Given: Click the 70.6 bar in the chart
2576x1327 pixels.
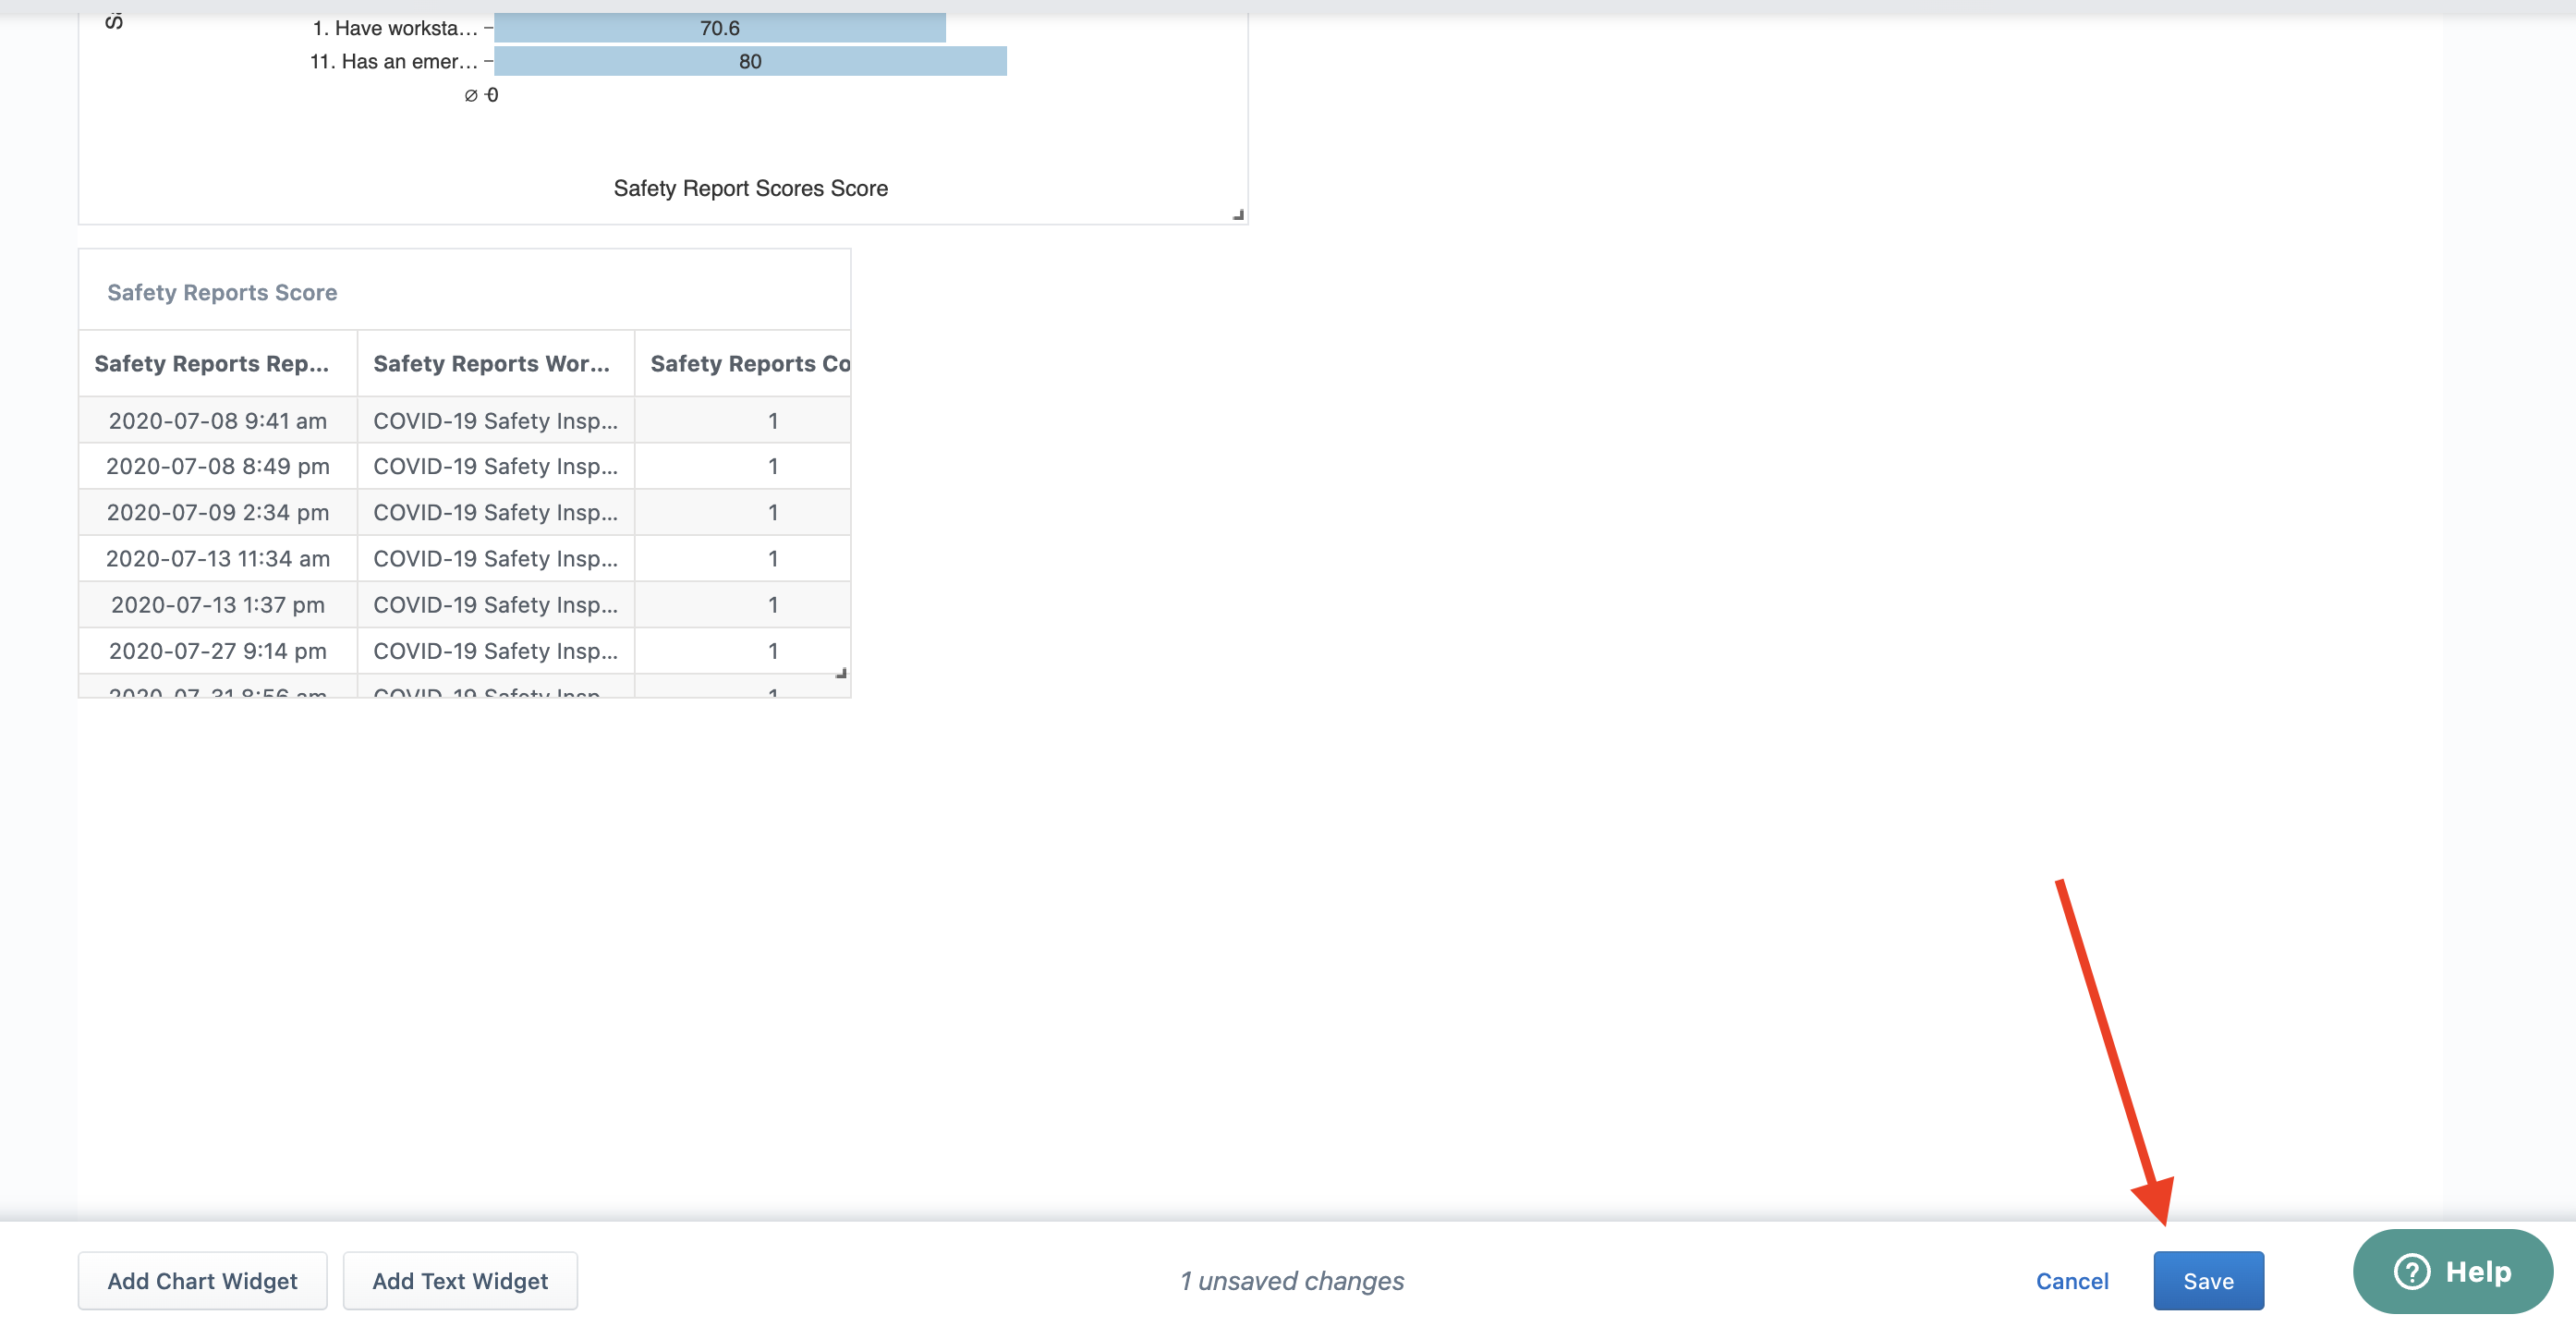Looking at the screenshot, I should tap(719, 28).
